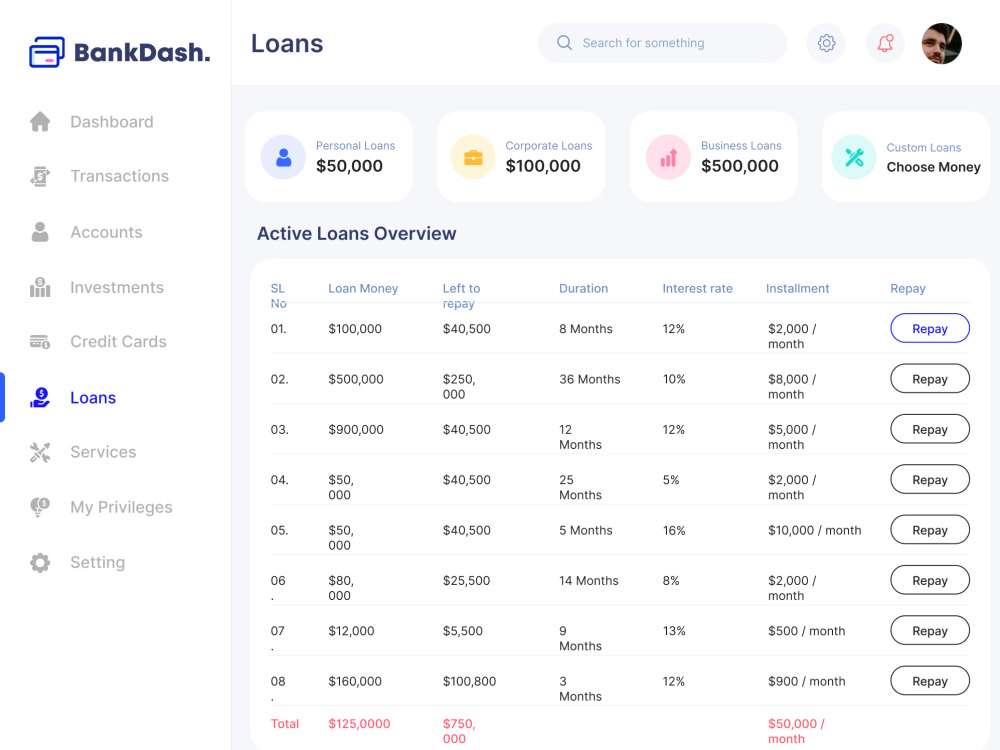
Task: Click the Loans hand-coin icon in sidebar
Action: 40,397
